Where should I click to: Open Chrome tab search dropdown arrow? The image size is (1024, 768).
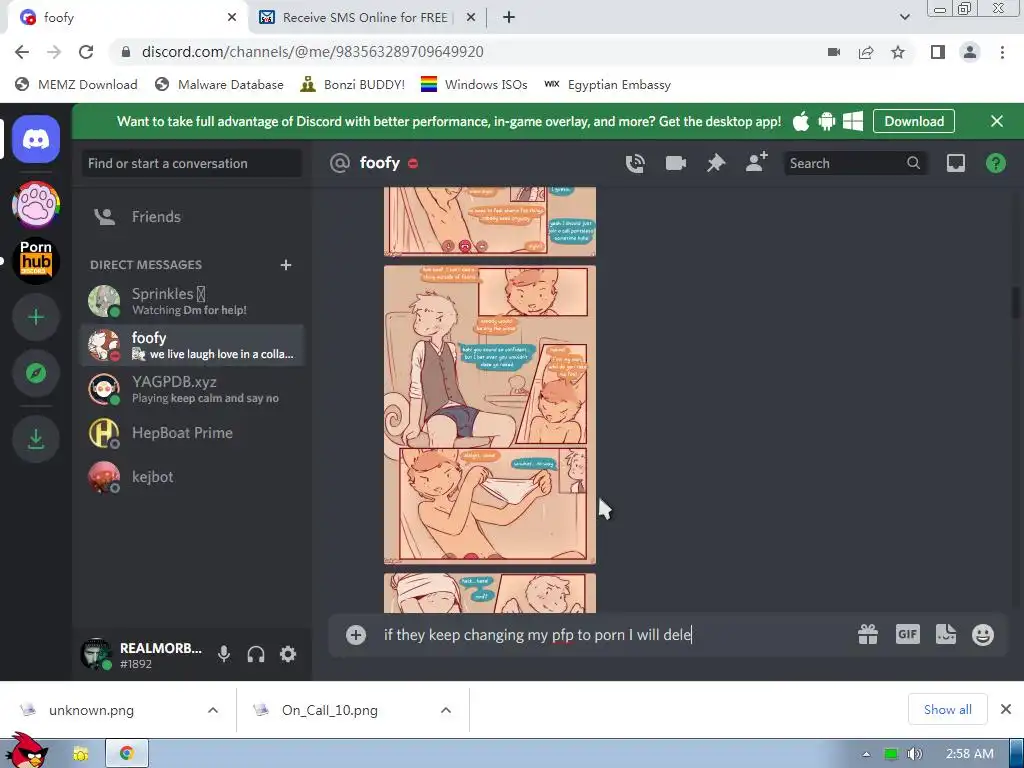pos(904,17)
